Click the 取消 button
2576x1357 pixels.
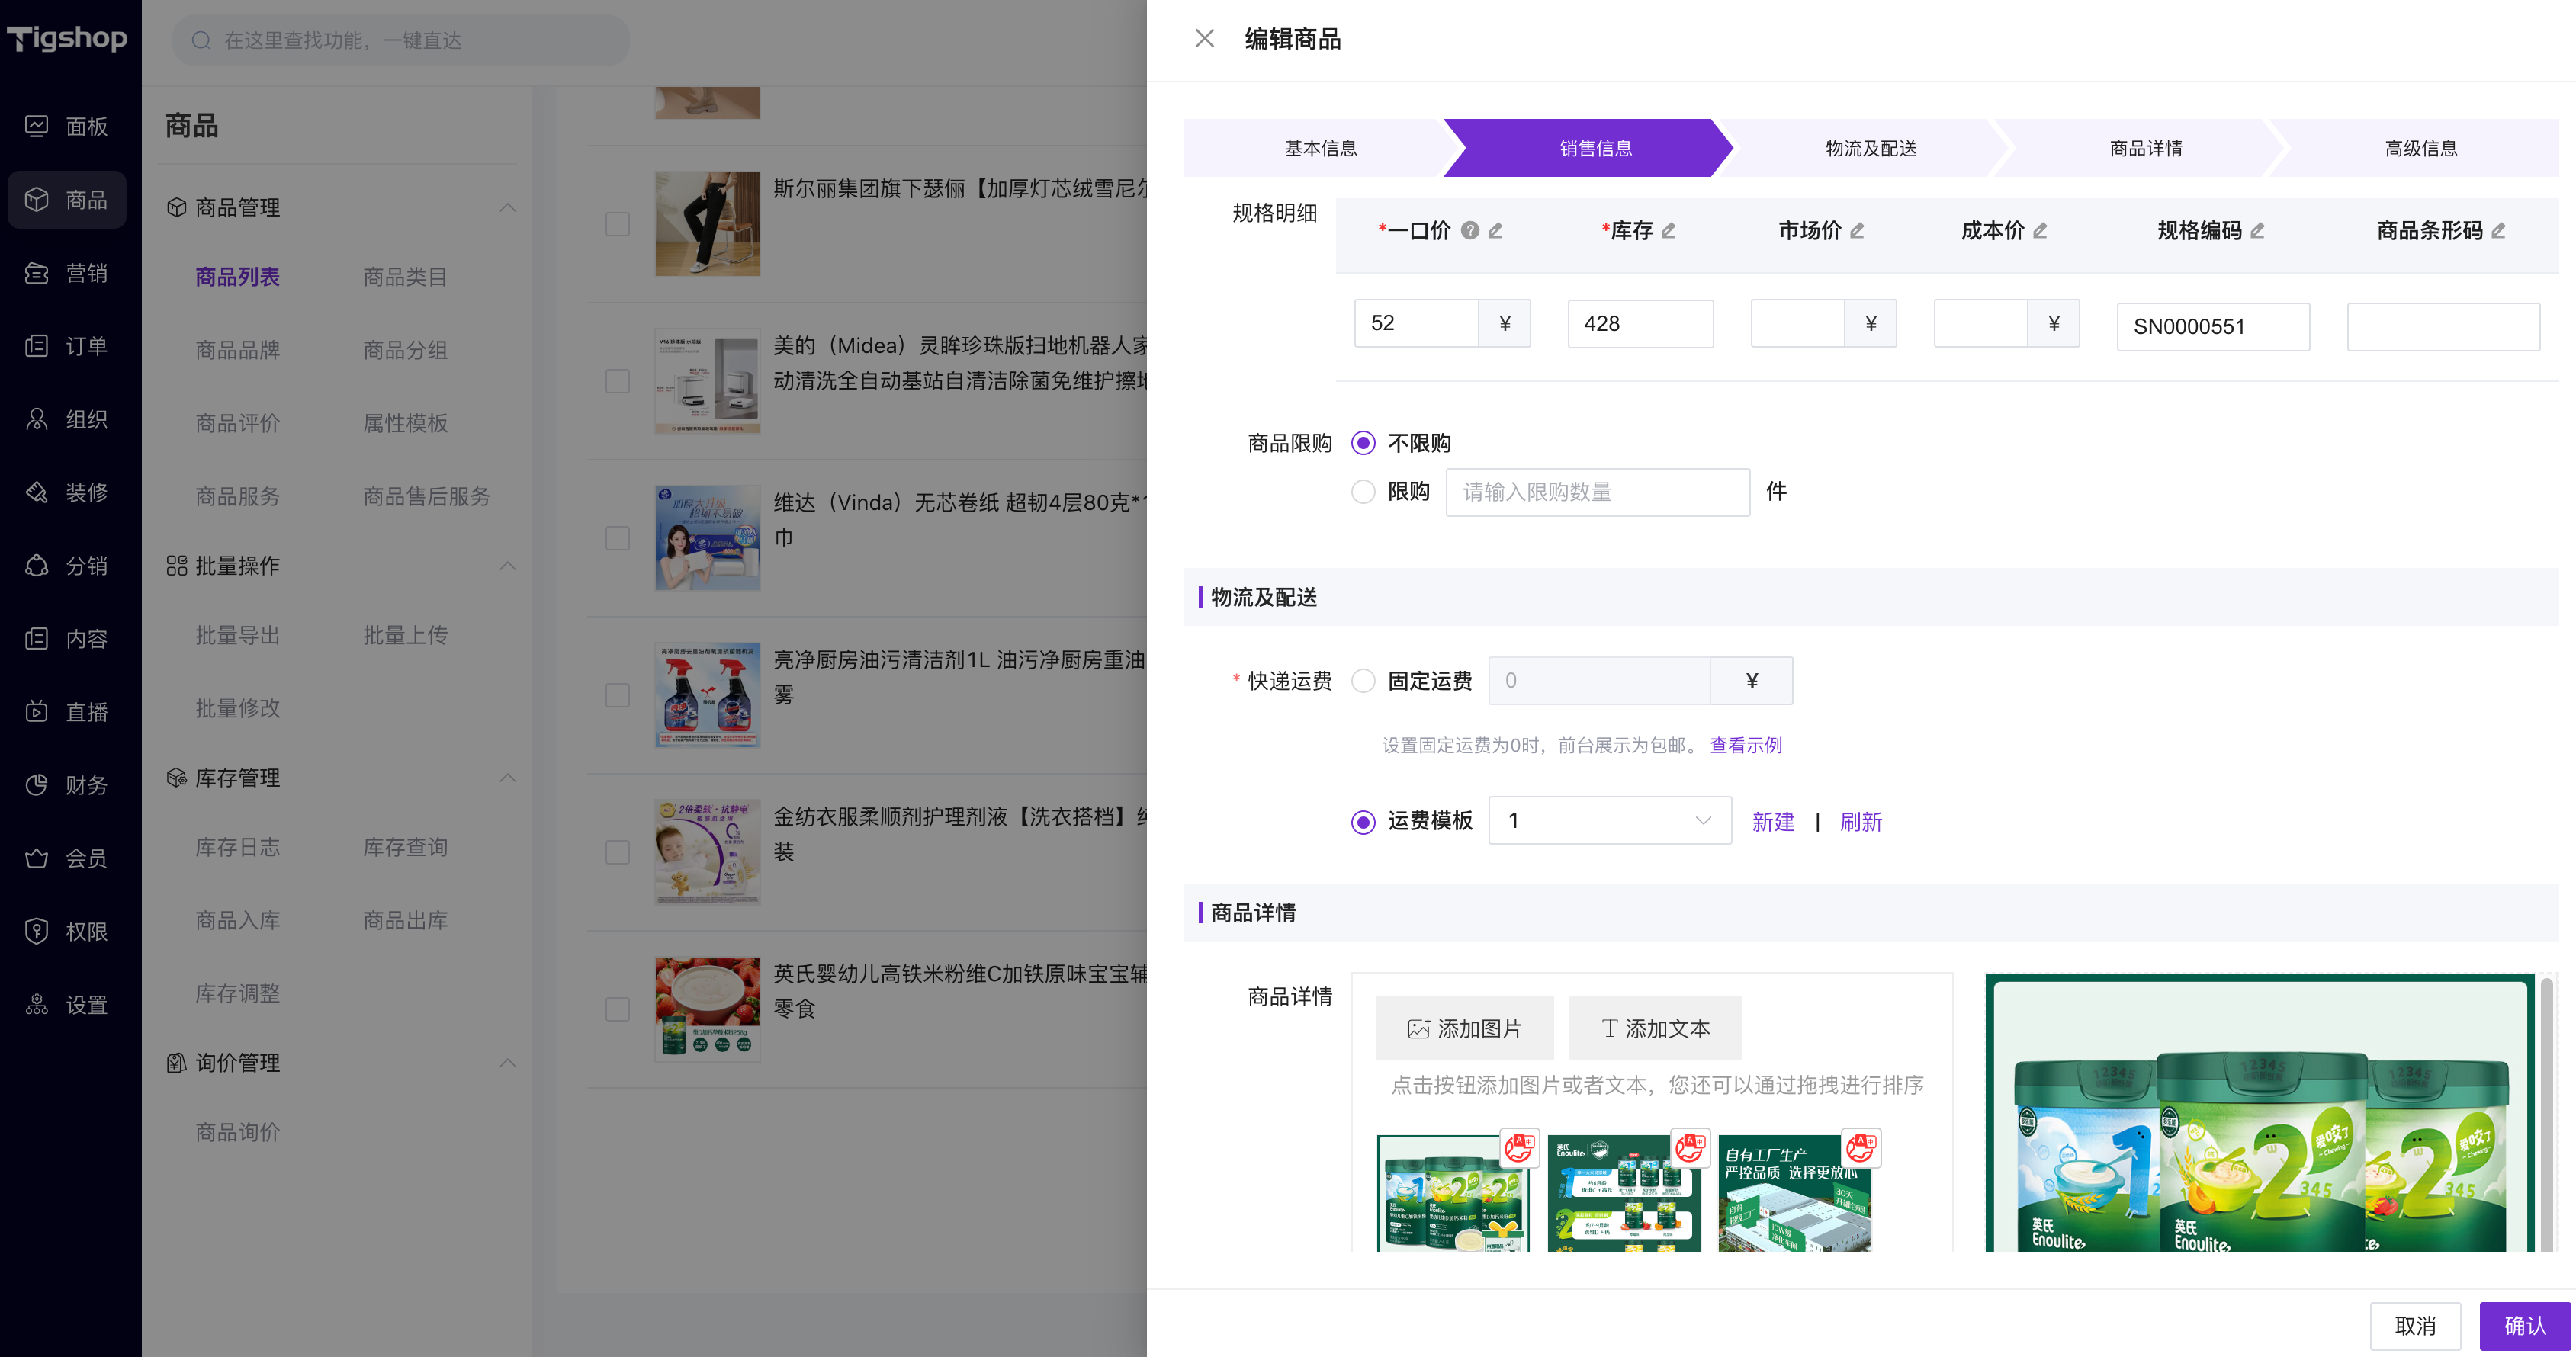pyautogui.click(x=2415, y=1326)
